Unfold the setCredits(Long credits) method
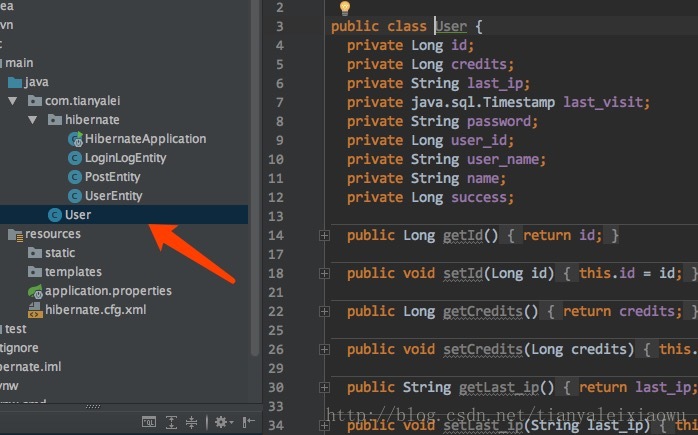698x435 pixels. pos(325,350)
